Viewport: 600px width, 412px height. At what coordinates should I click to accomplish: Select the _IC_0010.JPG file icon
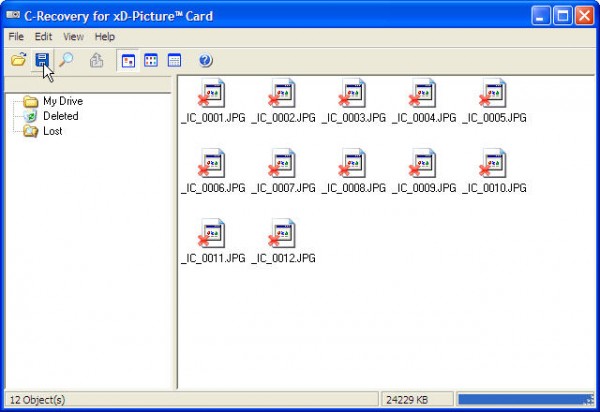[x=493, y=163]
